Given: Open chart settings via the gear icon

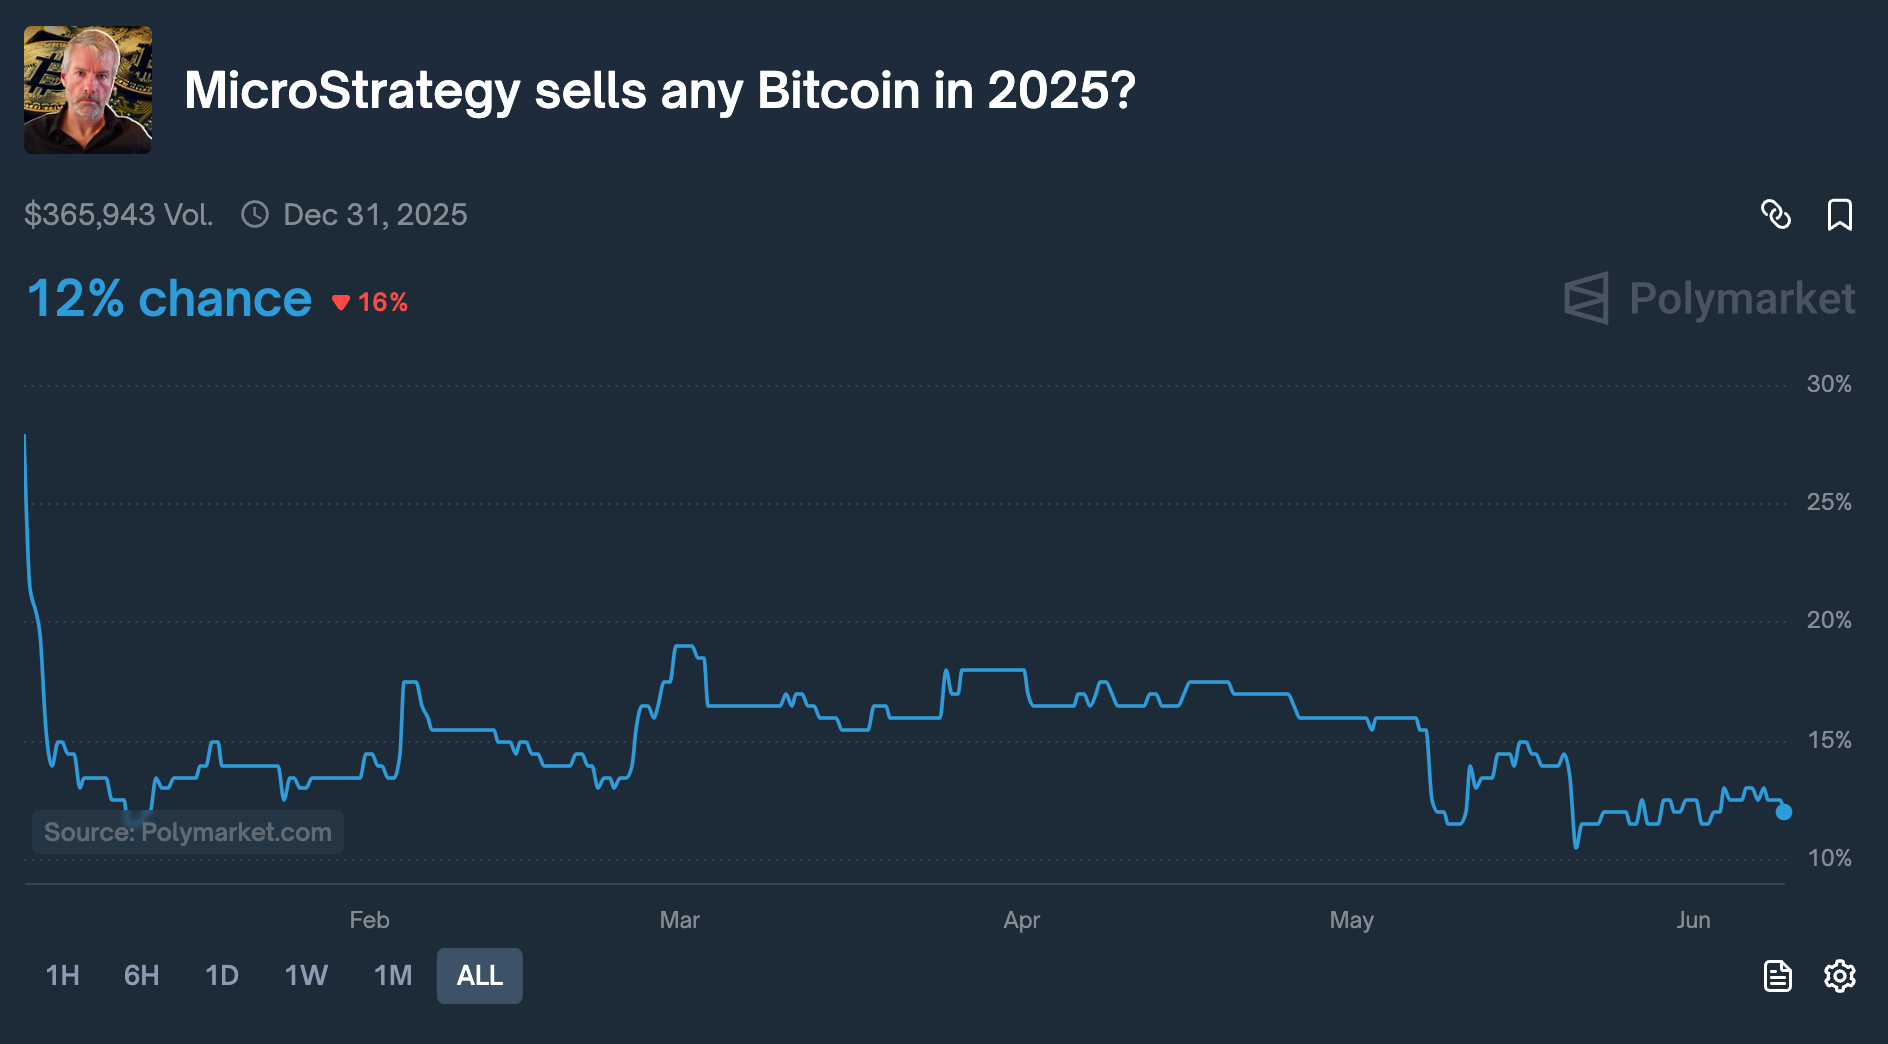Looking at the screenshot, I should [x=1841, y=976].
